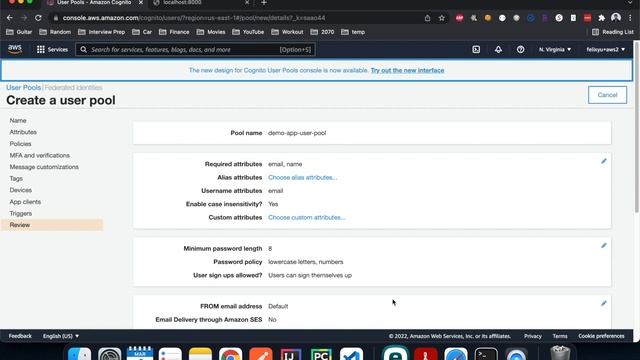640x360 pixels.
Task: Edit the attributes section with pencil icon
Action: tap(604, 161)
